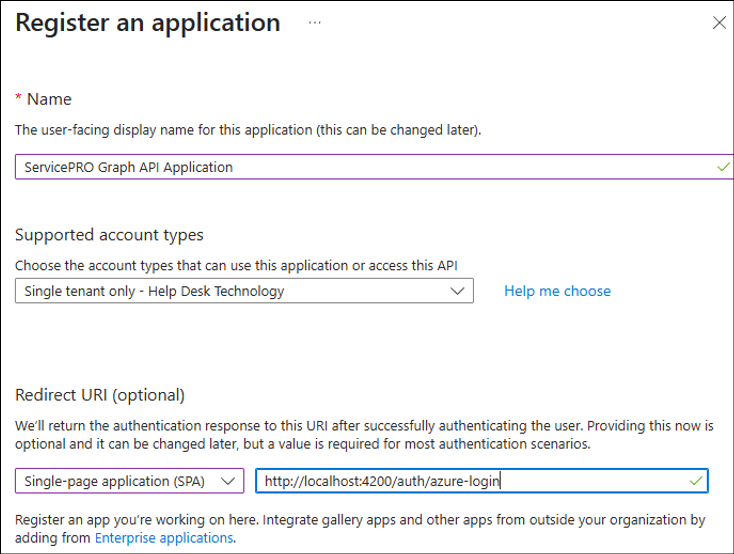The width and height of the screenshot is (734, 554).
Task: Click the green checkmark in the Redirect URI field
Action: click(696, 480)
